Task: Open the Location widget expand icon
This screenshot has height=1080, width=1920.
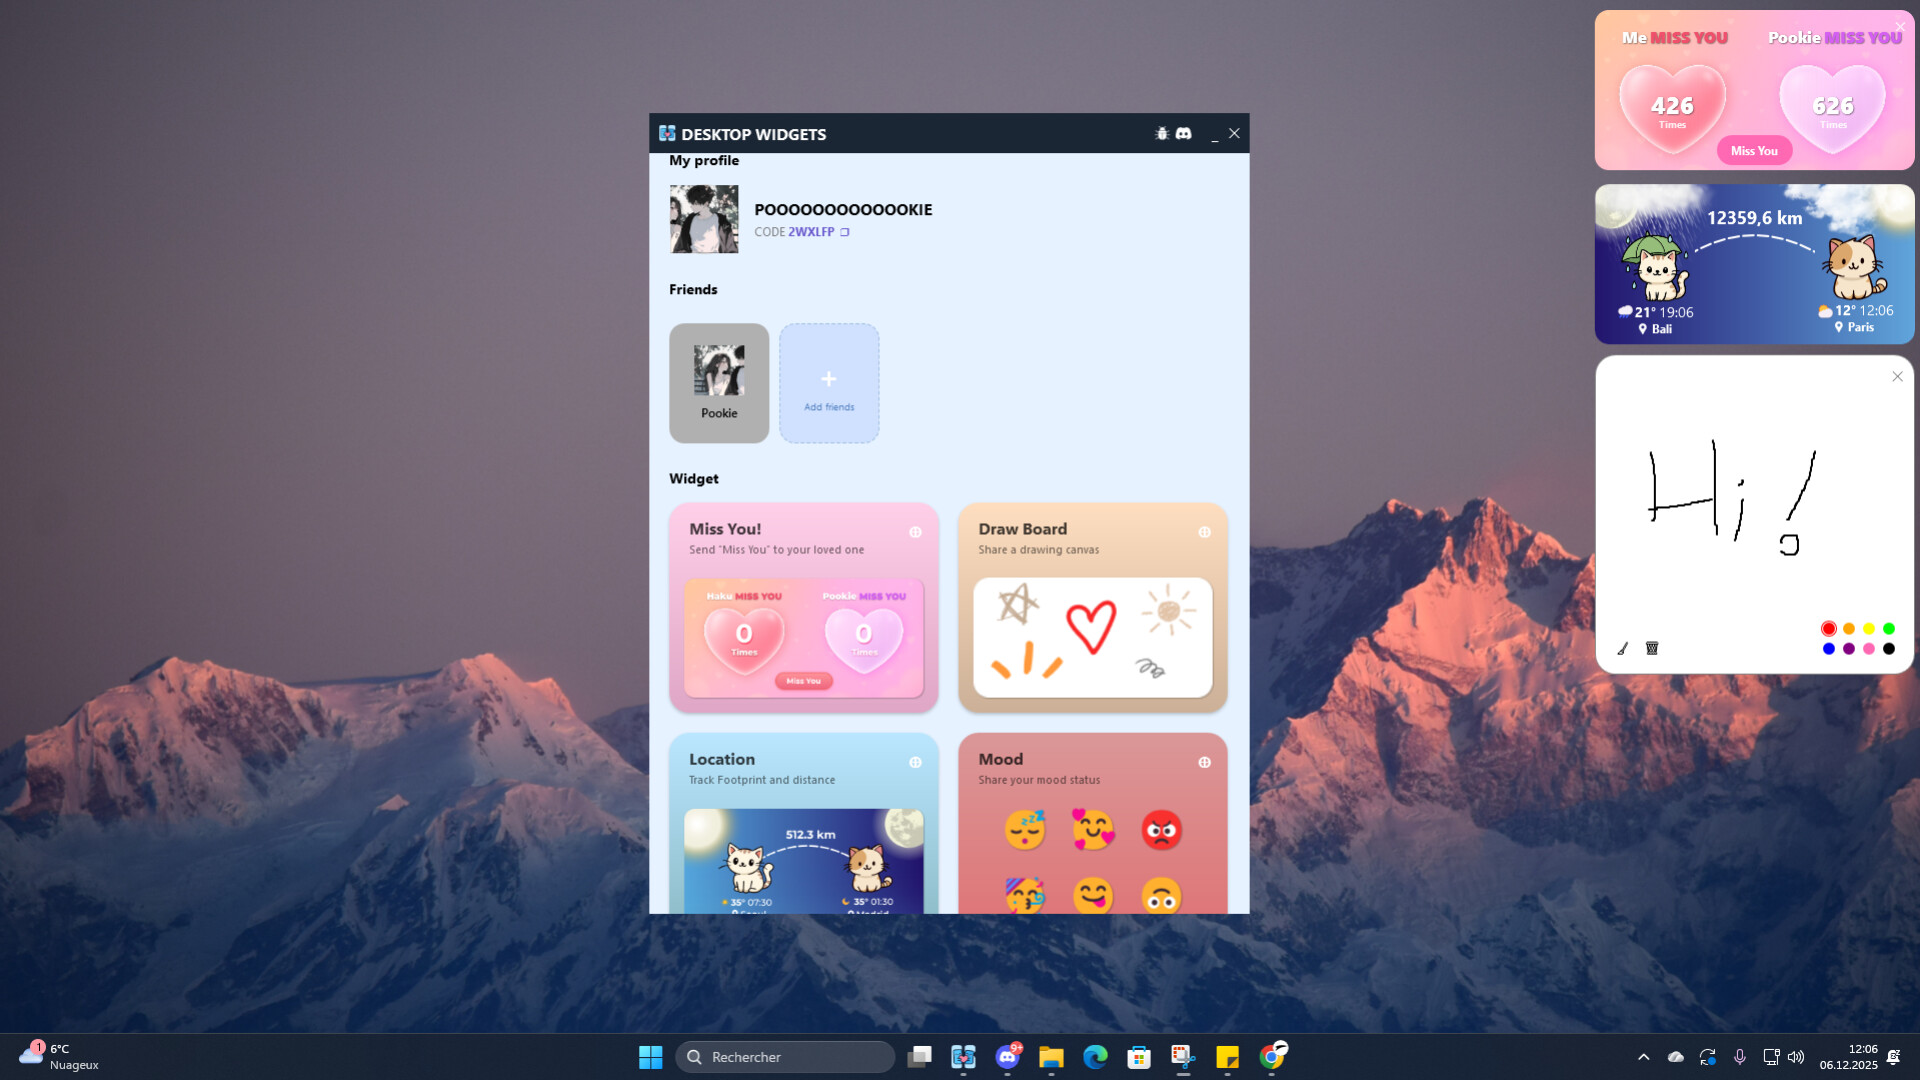Action: [x=916, y=761]
